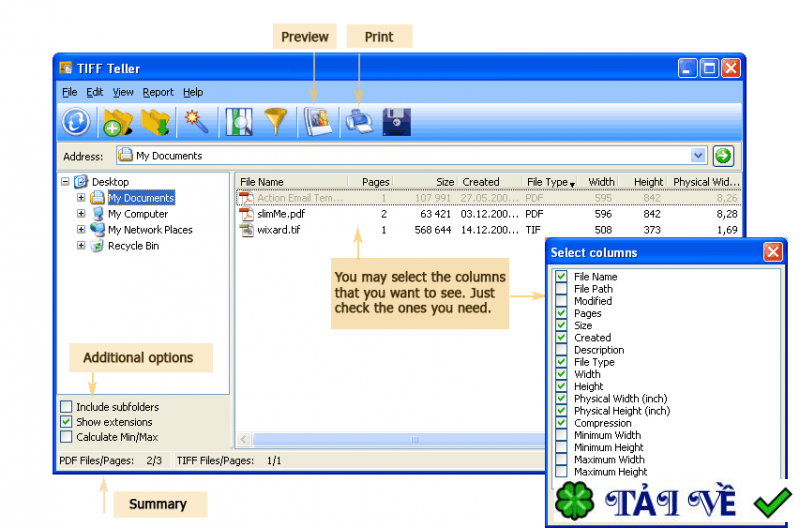The width and height of the screenshot is (800, 528).
Task: Sort by Height column header
Action: (x=643, y=182)
